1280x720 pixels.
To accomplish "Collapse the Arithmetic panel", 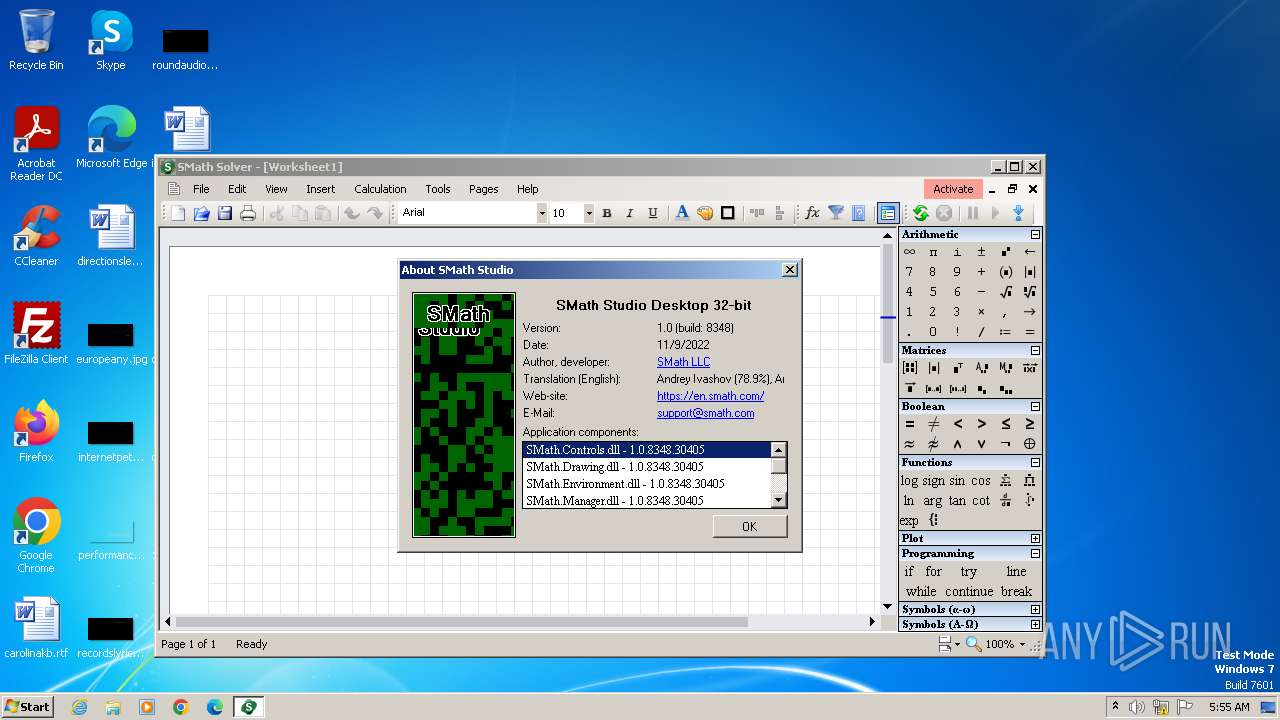I will pos(1035,235).
